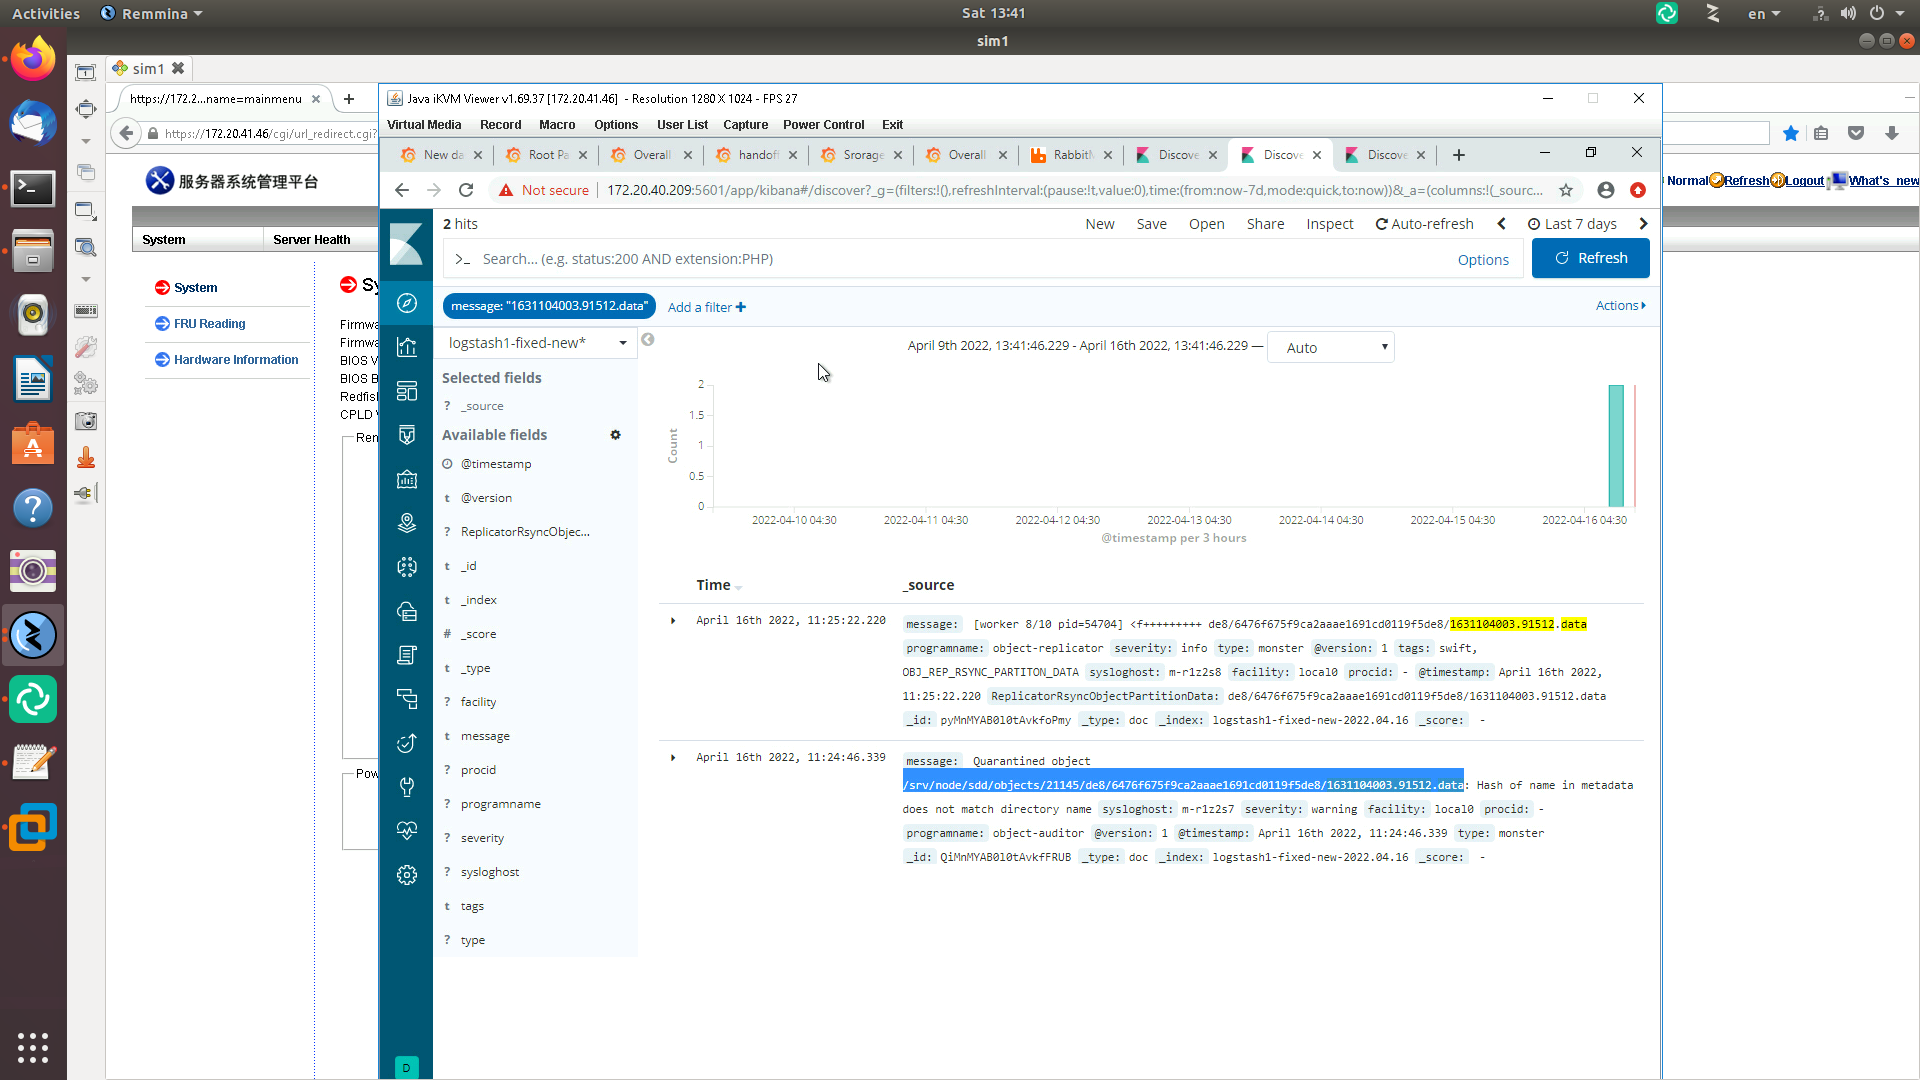Switch to RabbitMQ browser tab
This screenshot has width=1920, height=1080.
(1071, 155)
